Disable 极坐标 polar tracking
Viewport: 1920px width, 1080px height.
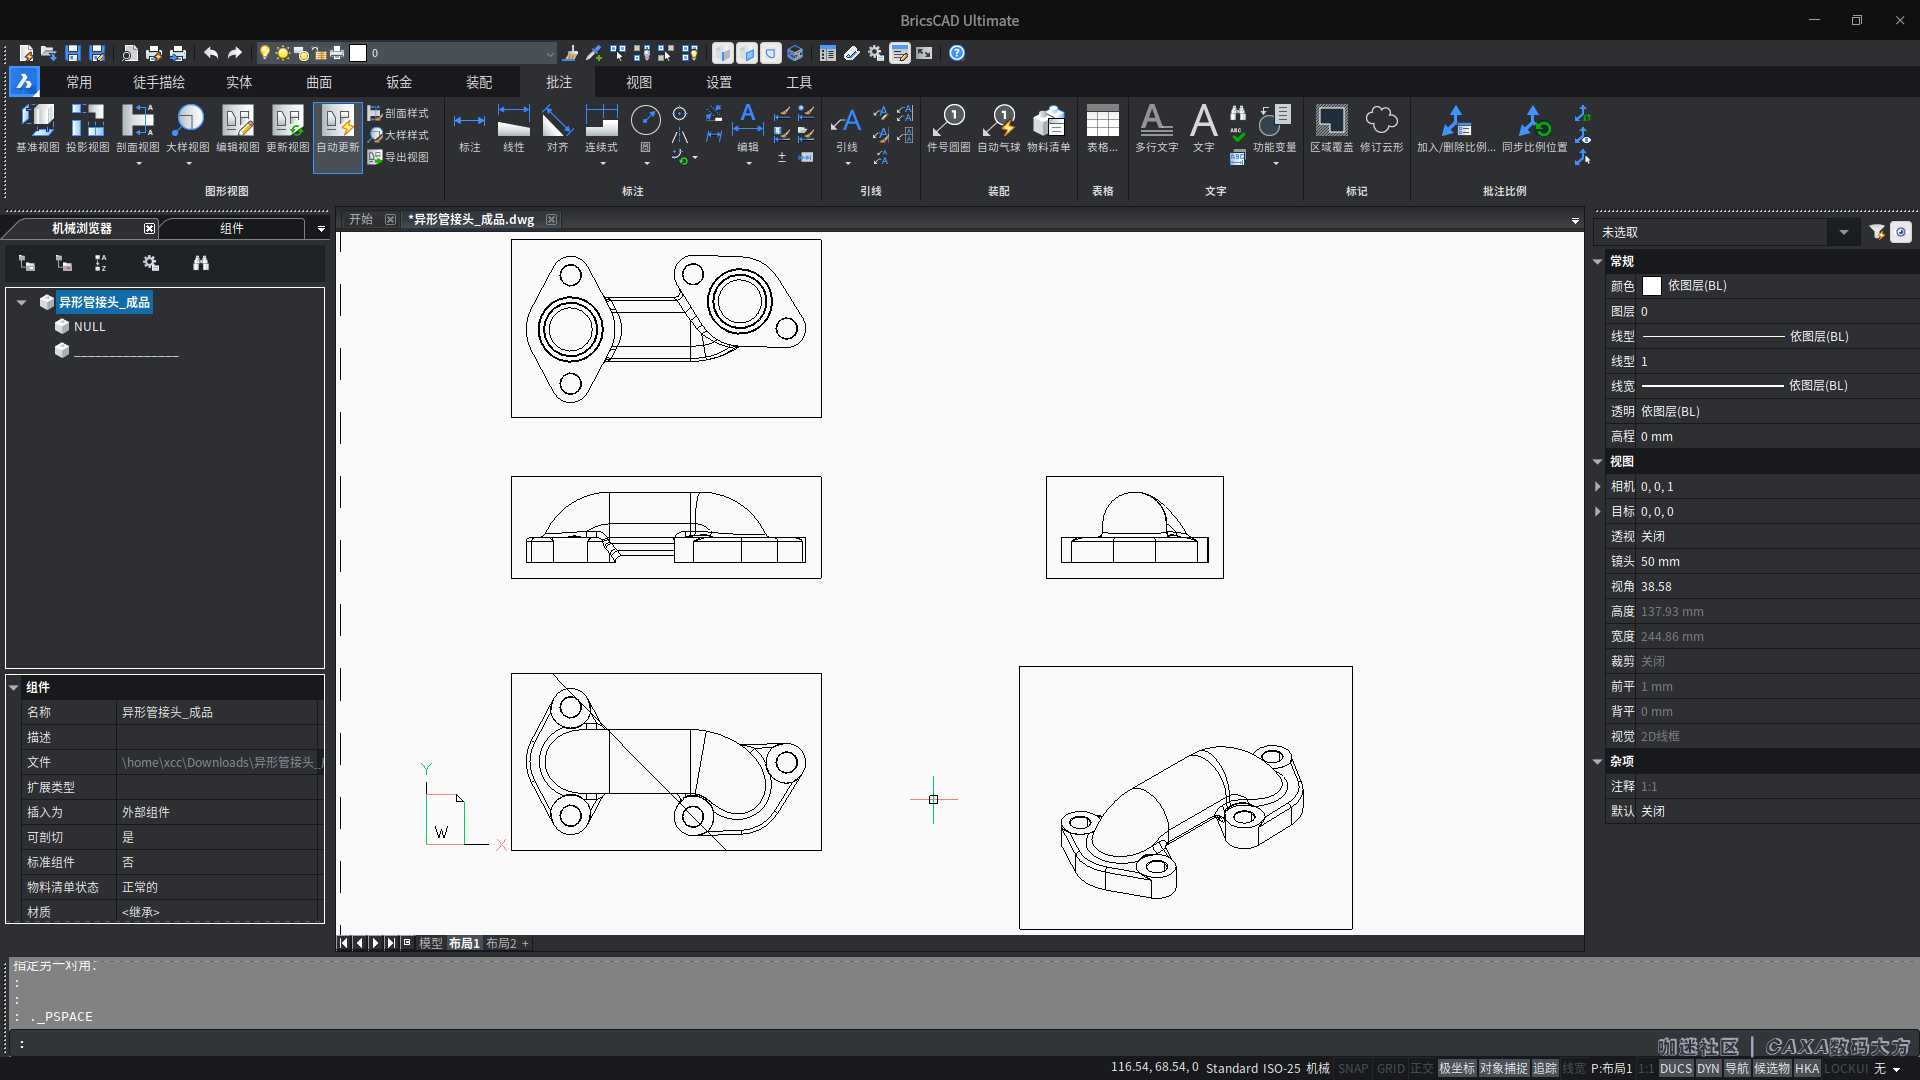pyautogui.click(x=1457, y=1068)
